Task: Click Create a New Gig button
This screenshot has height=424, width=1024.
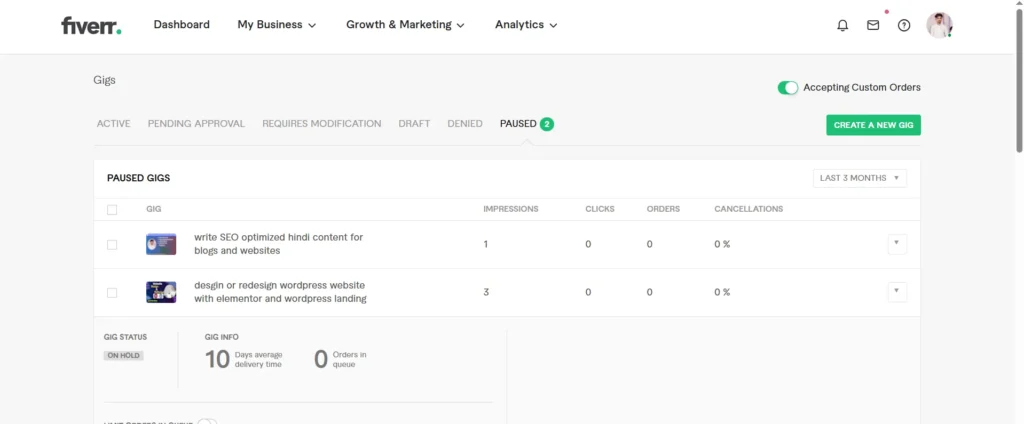Action: pos(873,125)
